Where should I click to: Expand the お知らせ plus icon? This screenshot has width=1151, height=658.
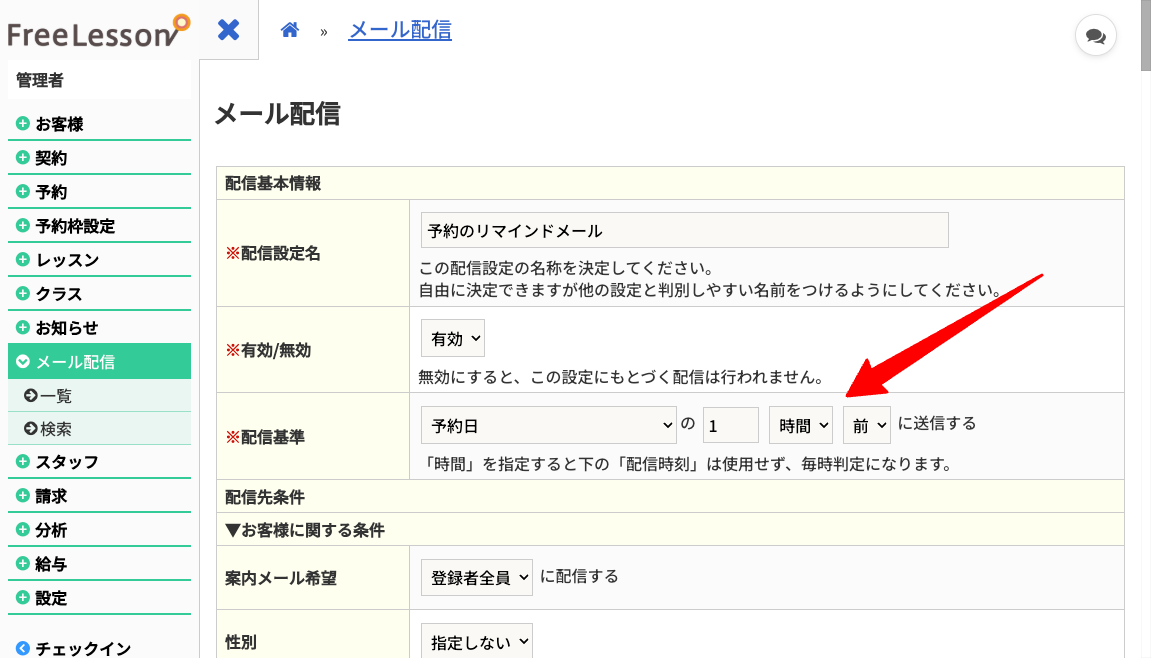click(23, 328)
